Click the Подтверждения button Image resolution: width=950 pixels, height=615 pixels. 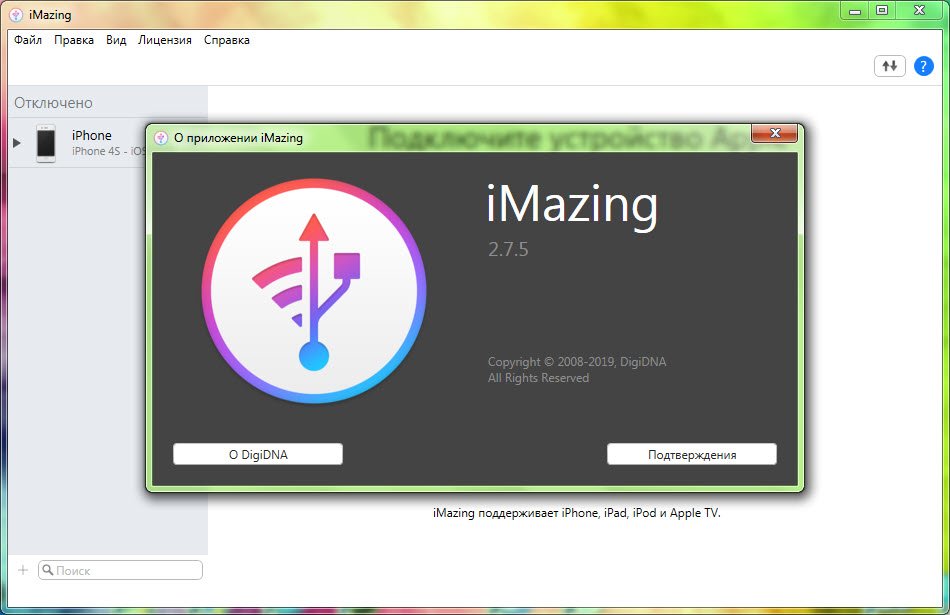692,454
